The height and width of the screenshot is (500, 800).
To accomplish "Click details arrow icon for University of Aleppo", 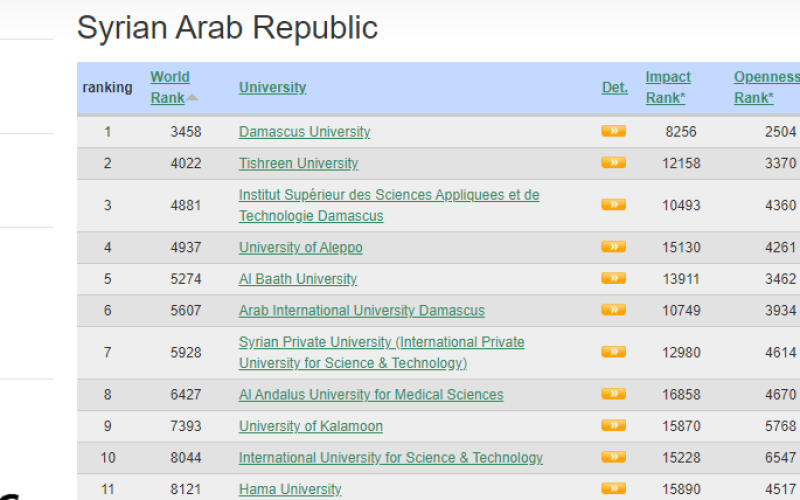I will (x=613, y=247).
